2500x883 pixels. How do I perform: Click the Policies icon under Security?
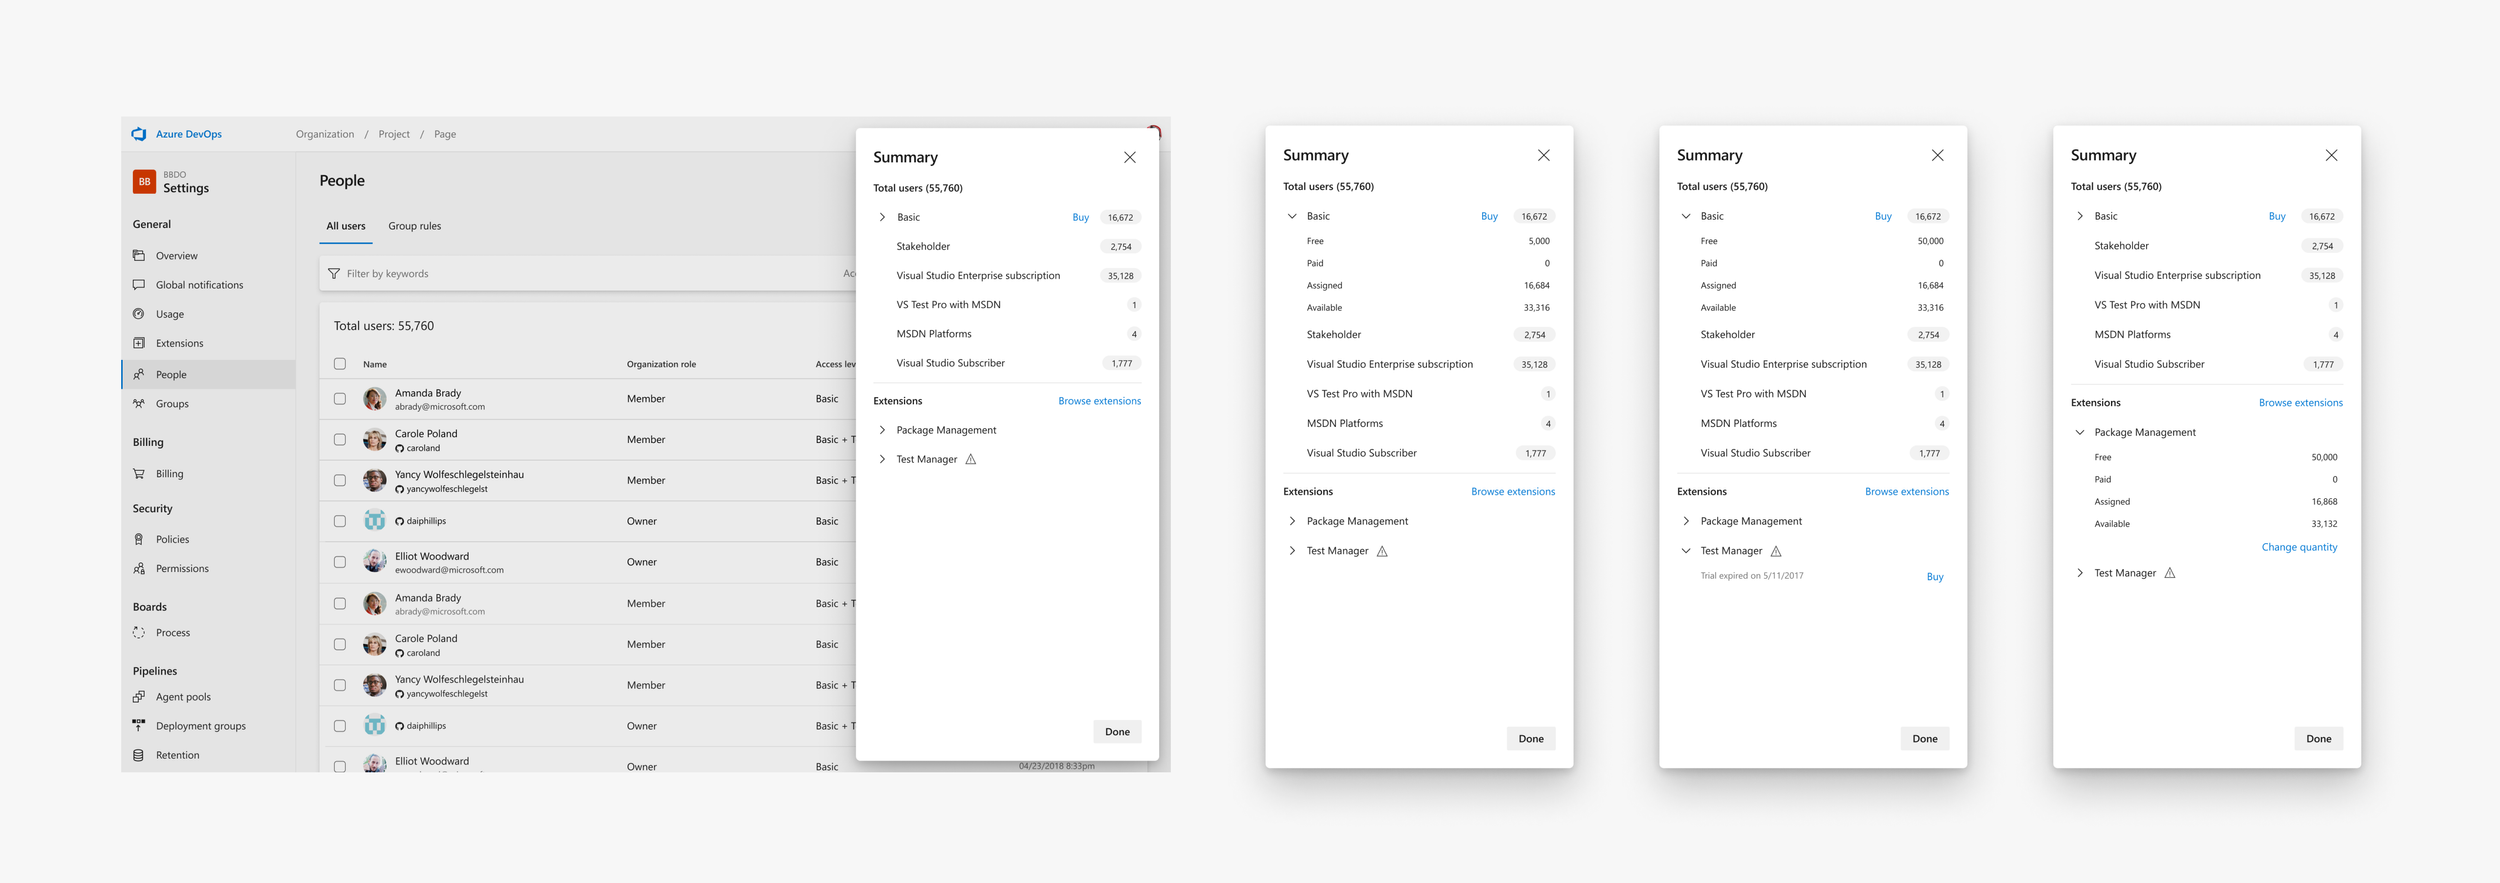(x=139, y=539)
